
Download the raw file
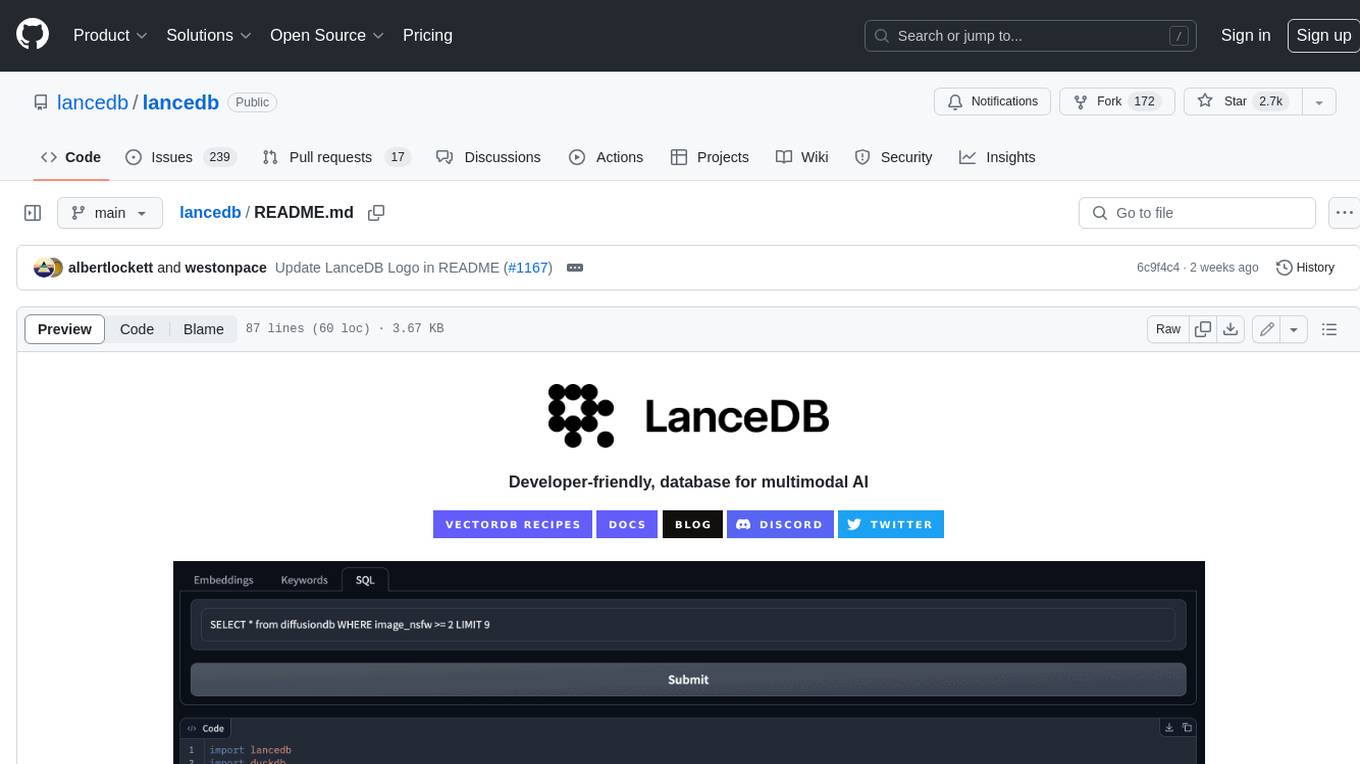1231,329
